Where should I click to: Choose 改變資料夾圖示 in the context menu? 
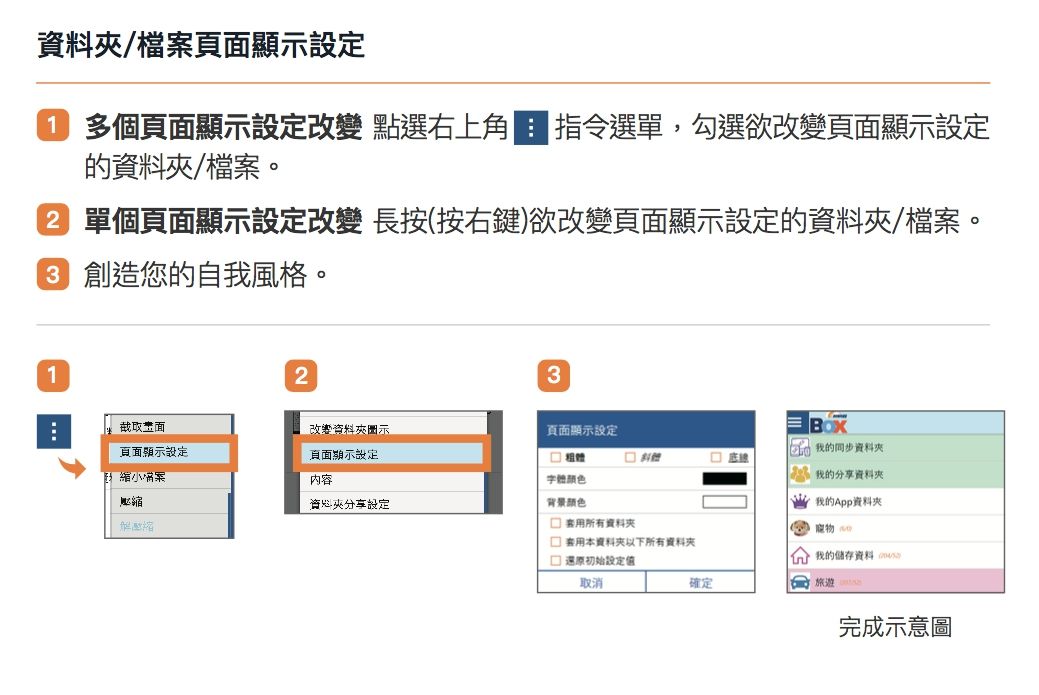click(349, 429)
